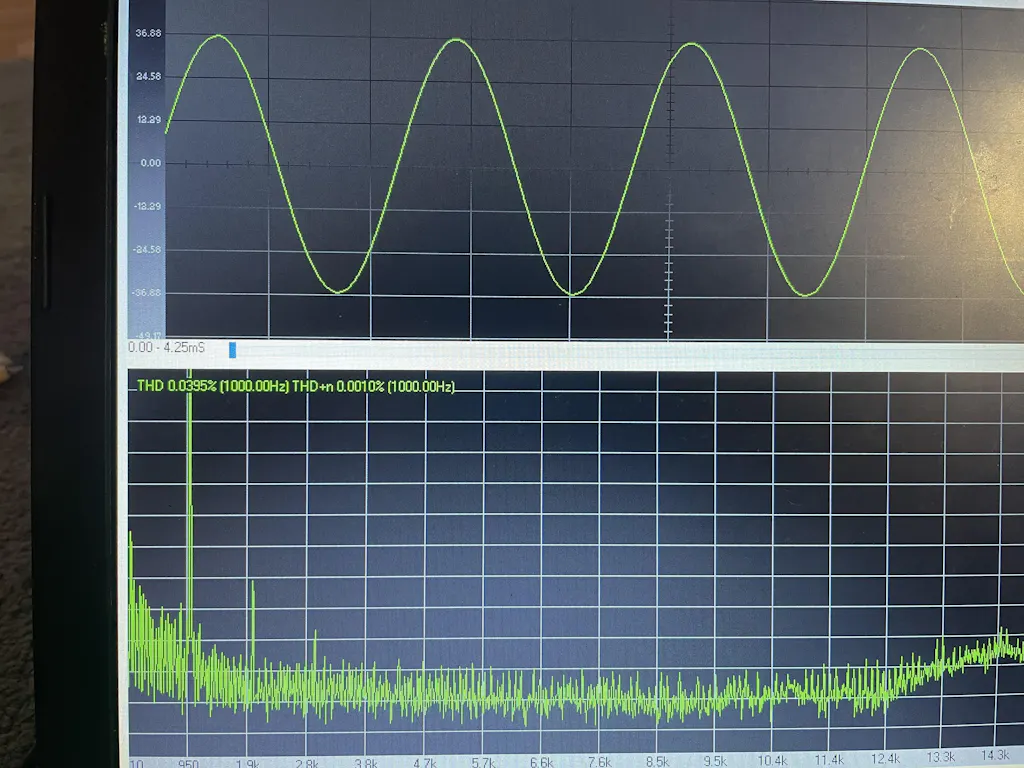Image resolution: width=1024 pixels, height=768 pixels.
Task: Select the positive 12.29 amplitude axis label
Action: tap(148, 120)
